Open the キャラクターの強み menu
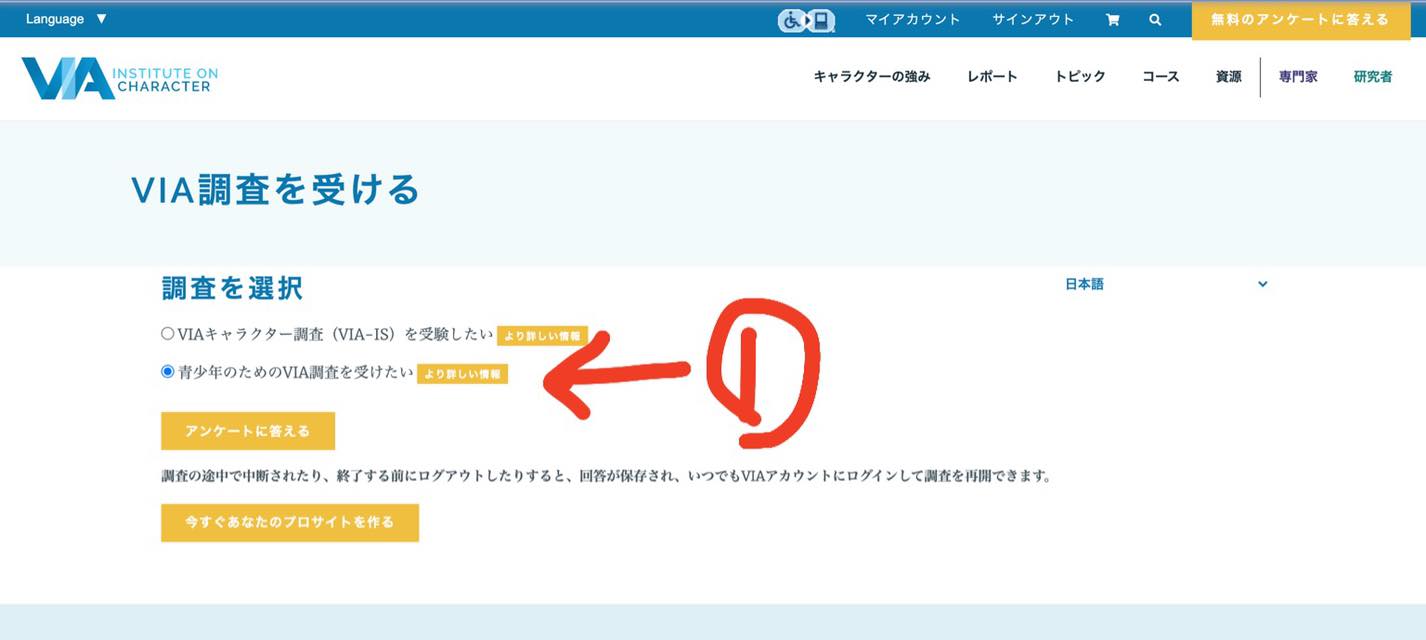The width and height of the screenshot is (1426, 640). [x=871, y=77]
